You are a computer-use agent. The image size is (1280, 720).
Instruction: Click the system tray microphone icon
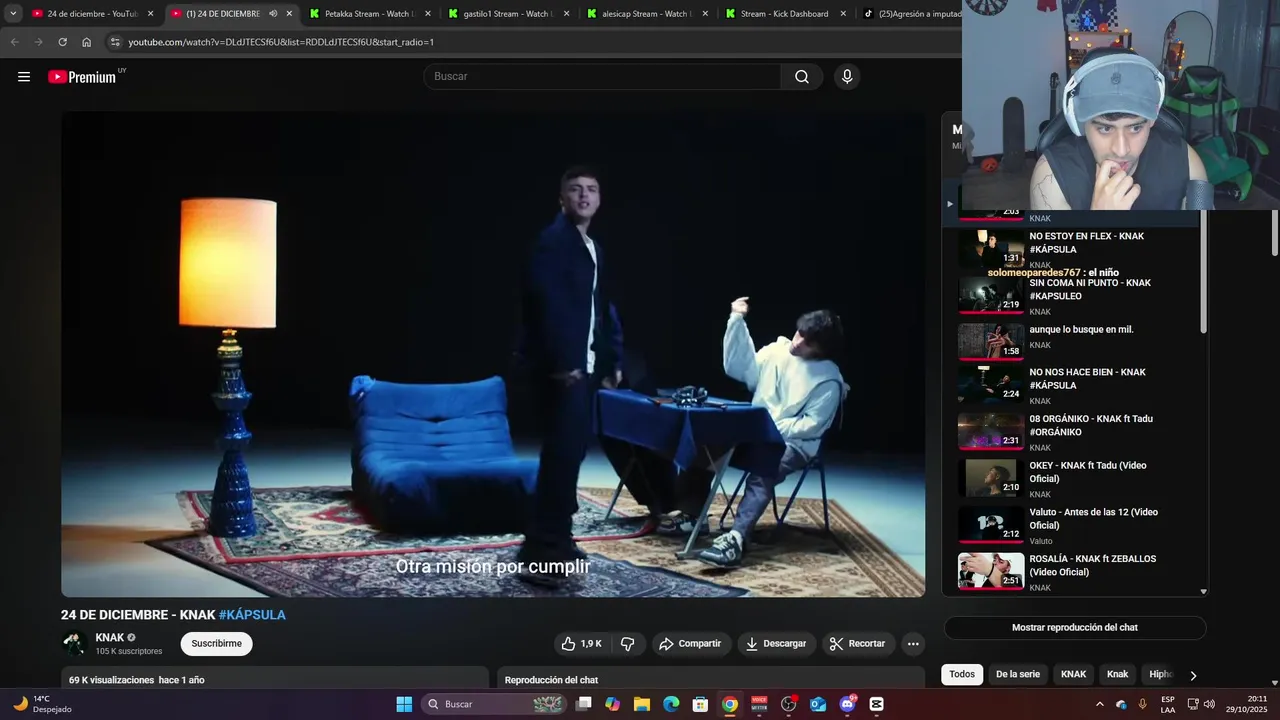click(x=1142, y=704)
